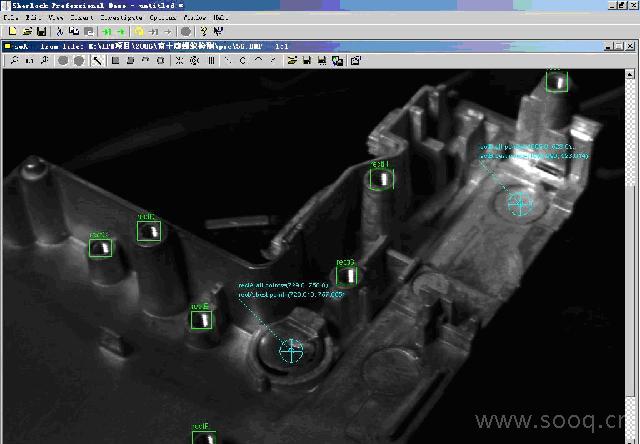The height and width of the screenshot is (444, 640).
Task: Click the open image folder icon in image toolbar
Action: pyautogui.click(x=291, y=60)
